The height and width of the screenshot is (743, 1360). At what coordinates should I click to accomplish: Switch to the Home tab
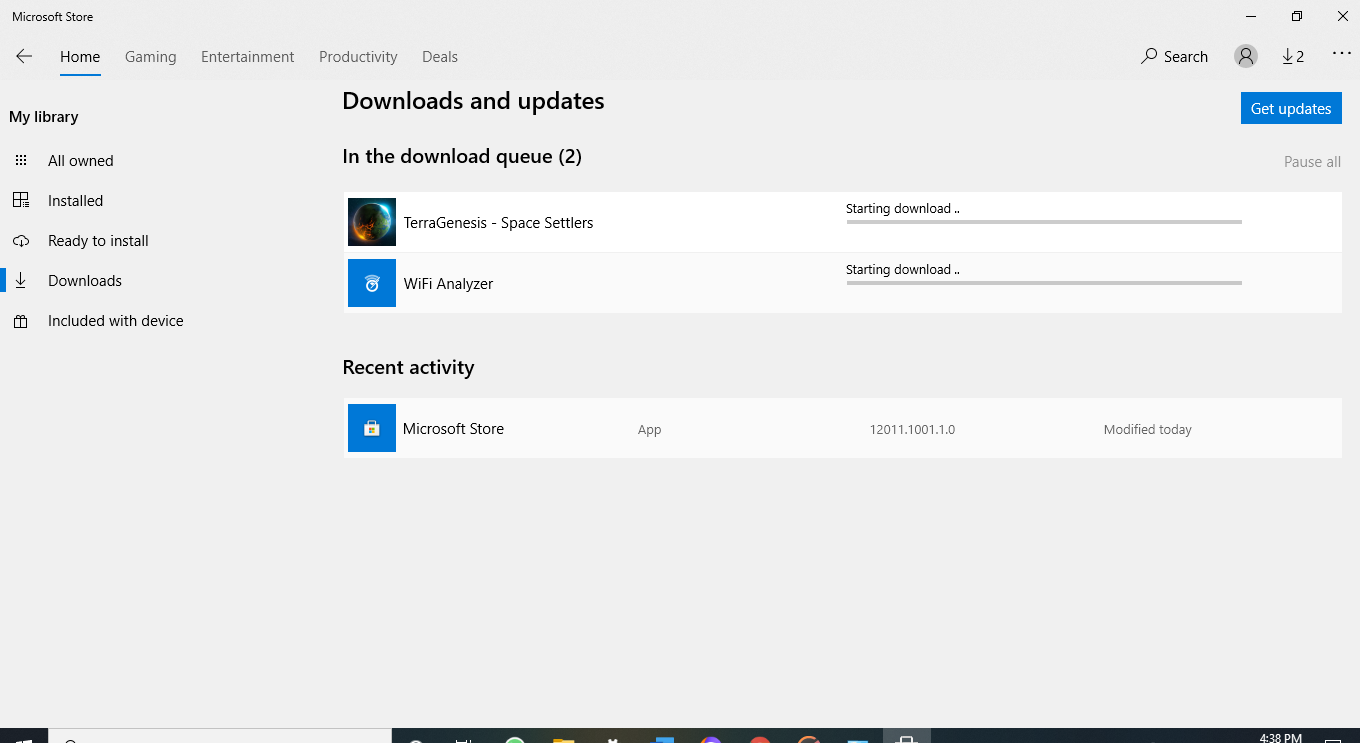[x=80, y=57]
